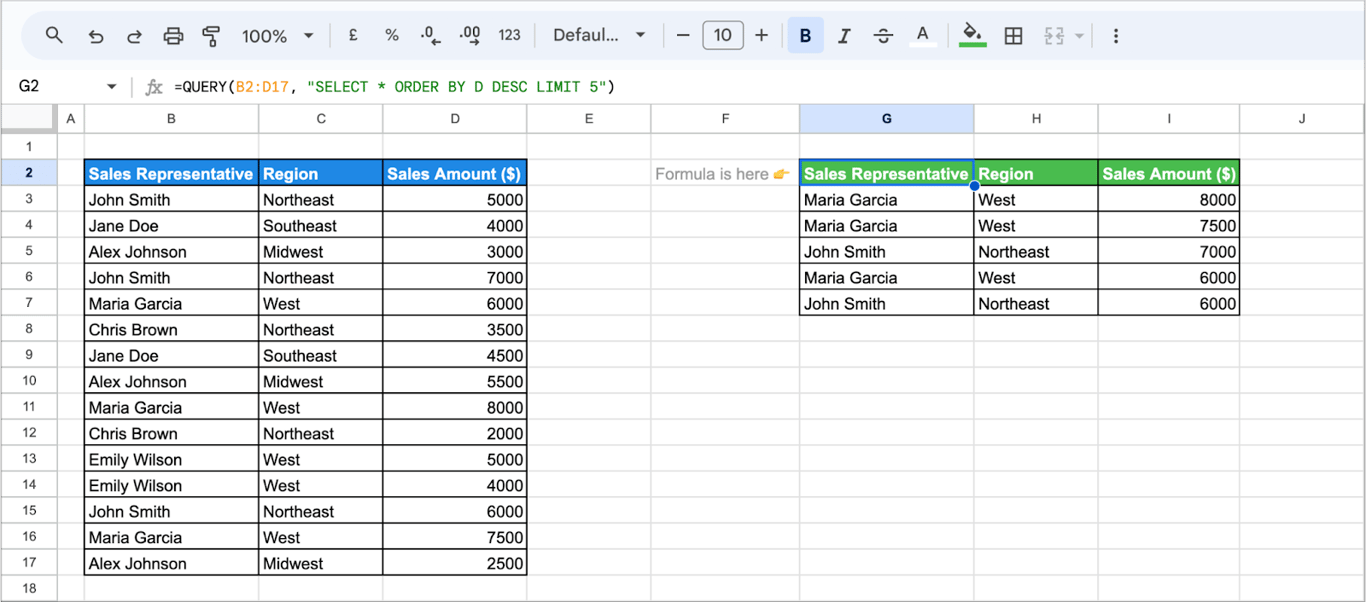
Task: Click blue header cell 'Sales Representative' in column B
Action: tap(171, 173)
